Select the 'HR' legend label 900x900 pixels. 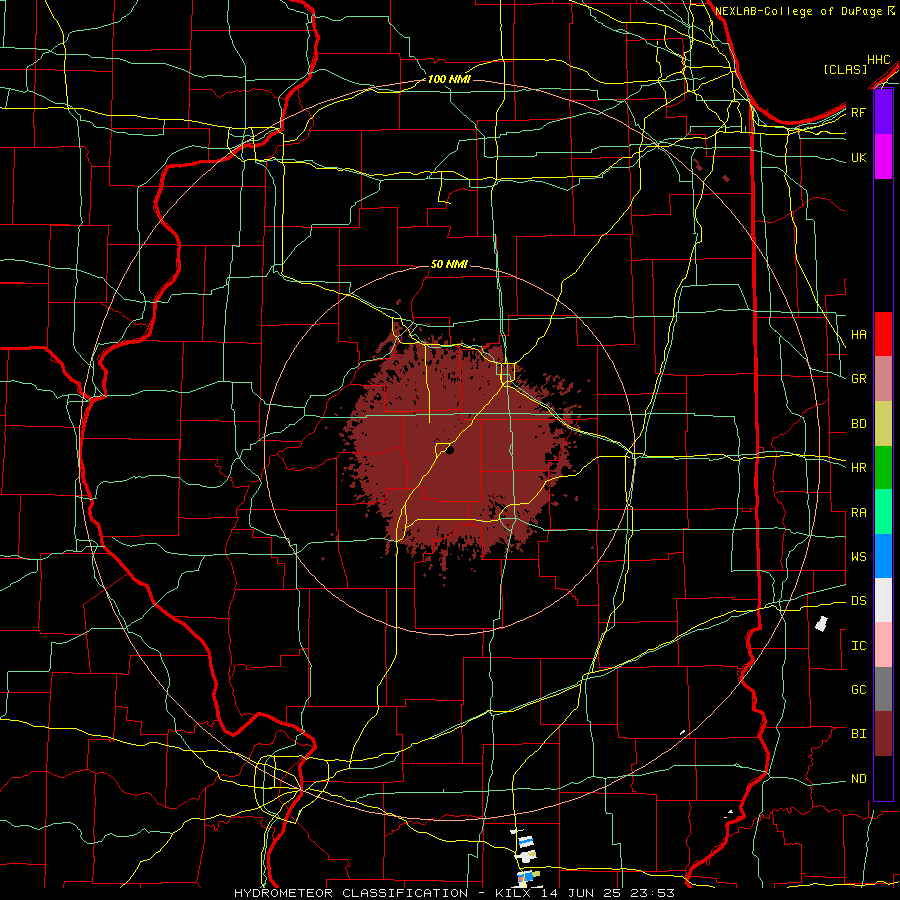[859, 468]
